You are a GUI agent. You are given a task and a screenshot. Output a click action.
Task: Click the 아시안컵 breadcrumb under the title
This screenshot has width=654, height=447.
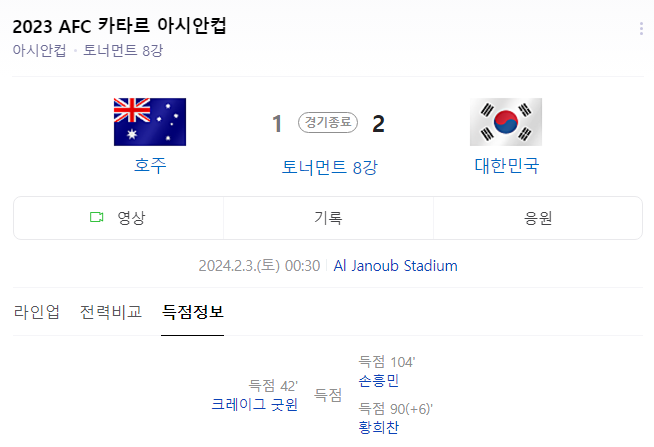tap(40, 50)
